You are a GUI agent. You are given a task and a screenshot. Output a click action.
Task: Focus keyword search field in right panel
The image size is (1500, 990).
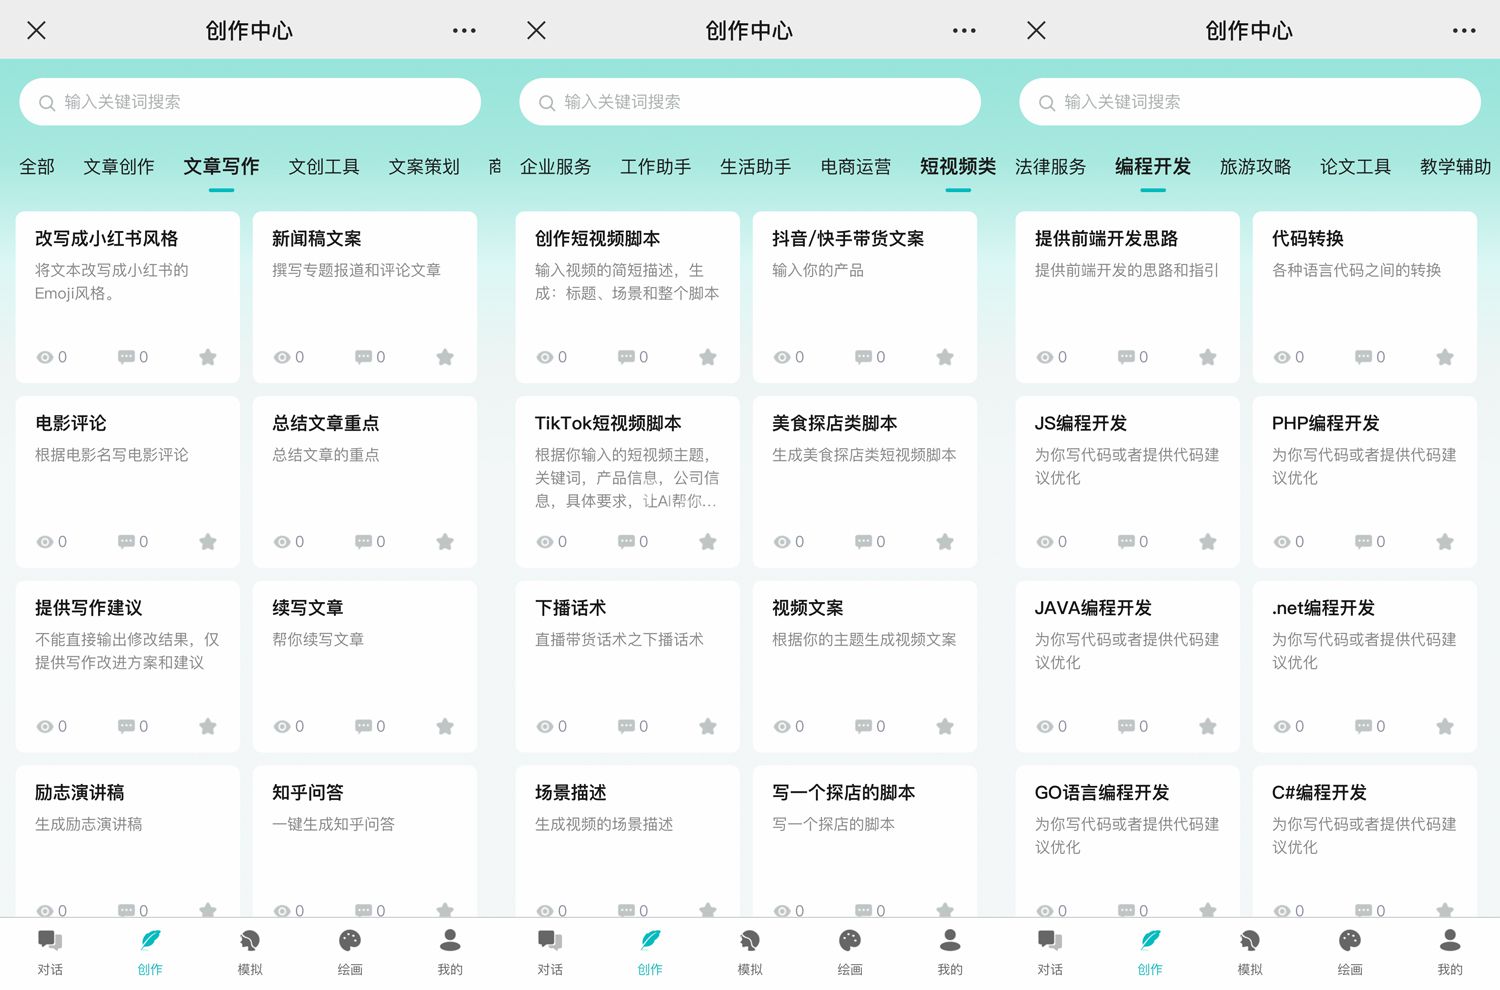[1250, 102]
